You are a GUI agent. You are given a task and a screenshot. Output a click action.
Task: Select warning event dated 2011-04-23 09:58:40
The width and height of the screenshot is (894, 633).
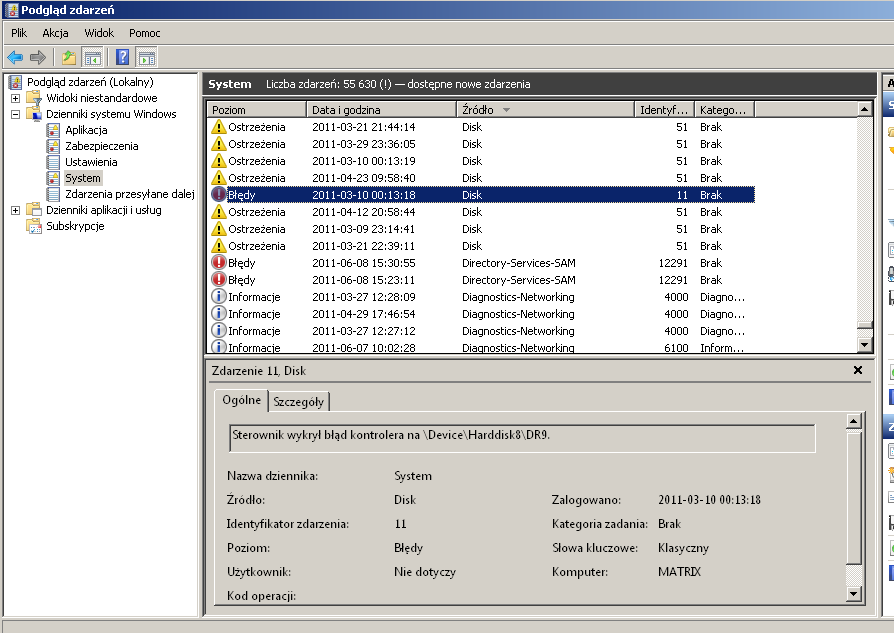tap(482, 178)
